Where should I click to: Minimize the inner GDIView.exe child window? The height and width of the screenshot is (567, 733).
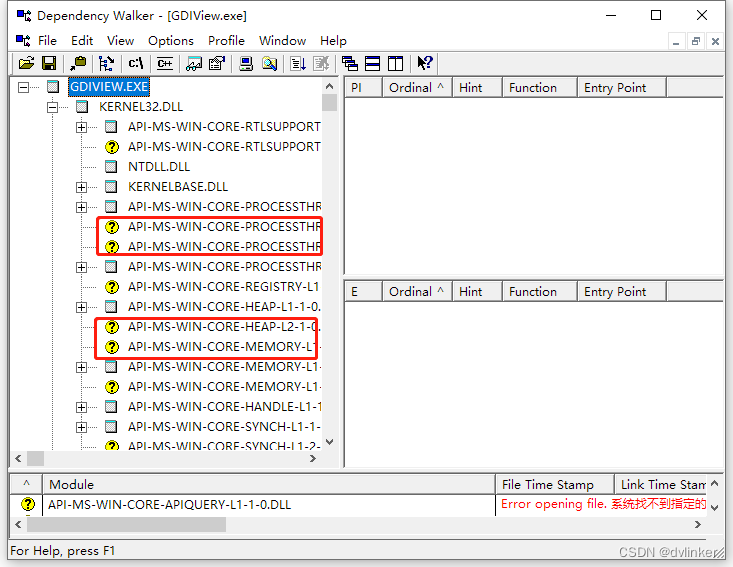coord(676,41)
